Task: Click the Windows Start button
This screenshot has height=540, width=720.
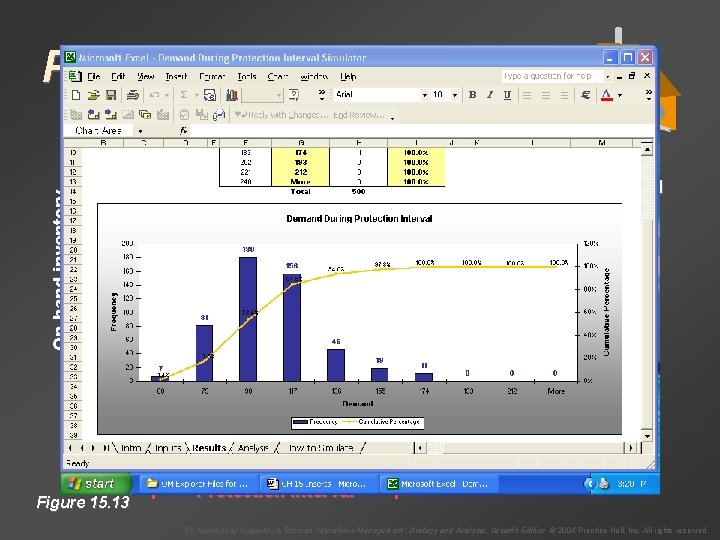Action: [x=96, y=484]
